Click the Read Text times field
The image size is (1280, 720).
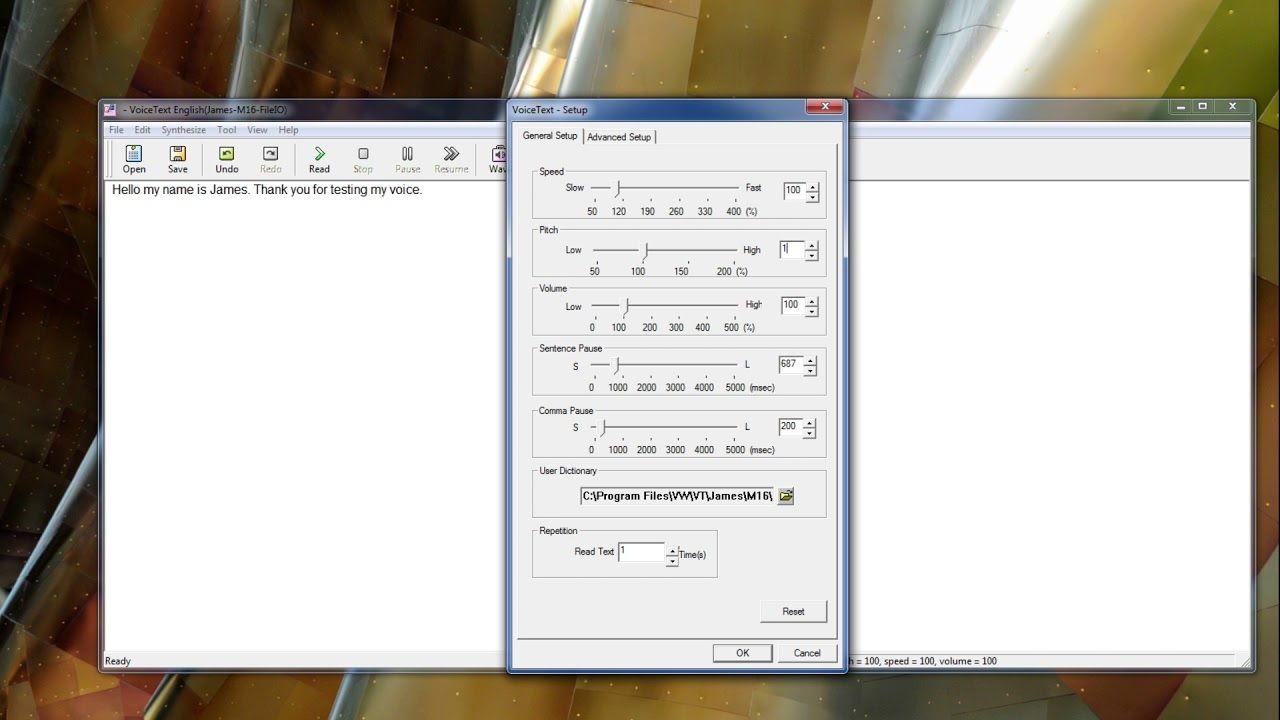point(642,552)
